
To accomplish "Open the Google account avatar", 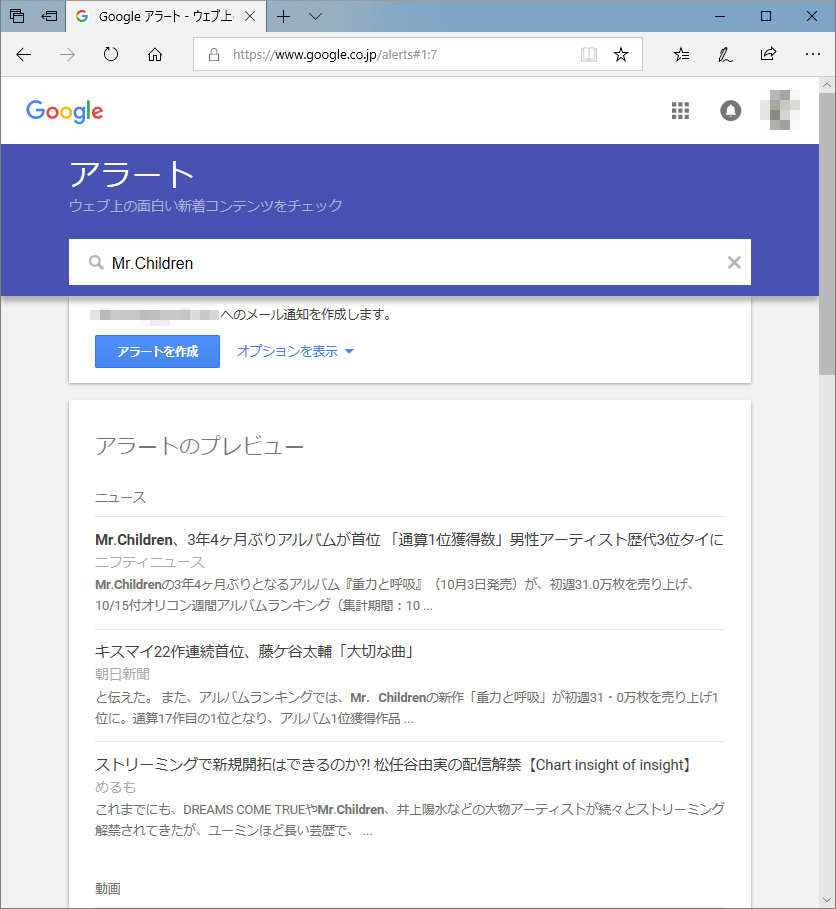I will click(x=780, y=110).
